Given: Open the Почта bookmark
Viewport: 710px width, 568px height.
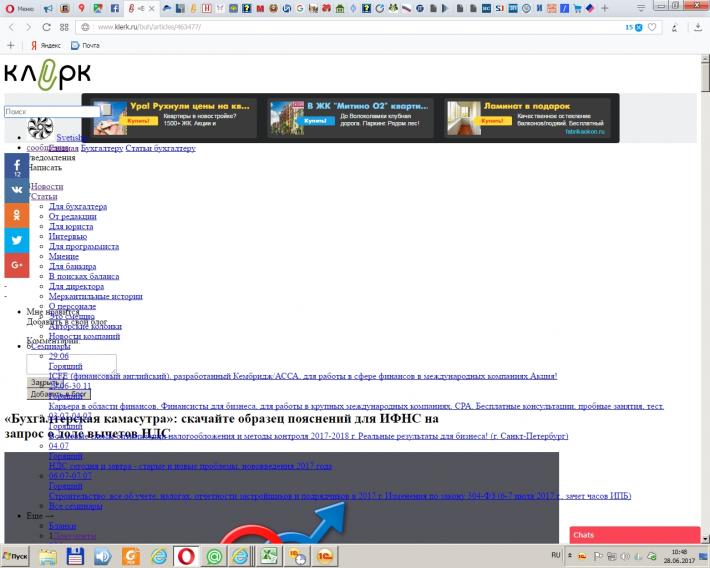Looking at the screenshot, I should click(85, 45).
